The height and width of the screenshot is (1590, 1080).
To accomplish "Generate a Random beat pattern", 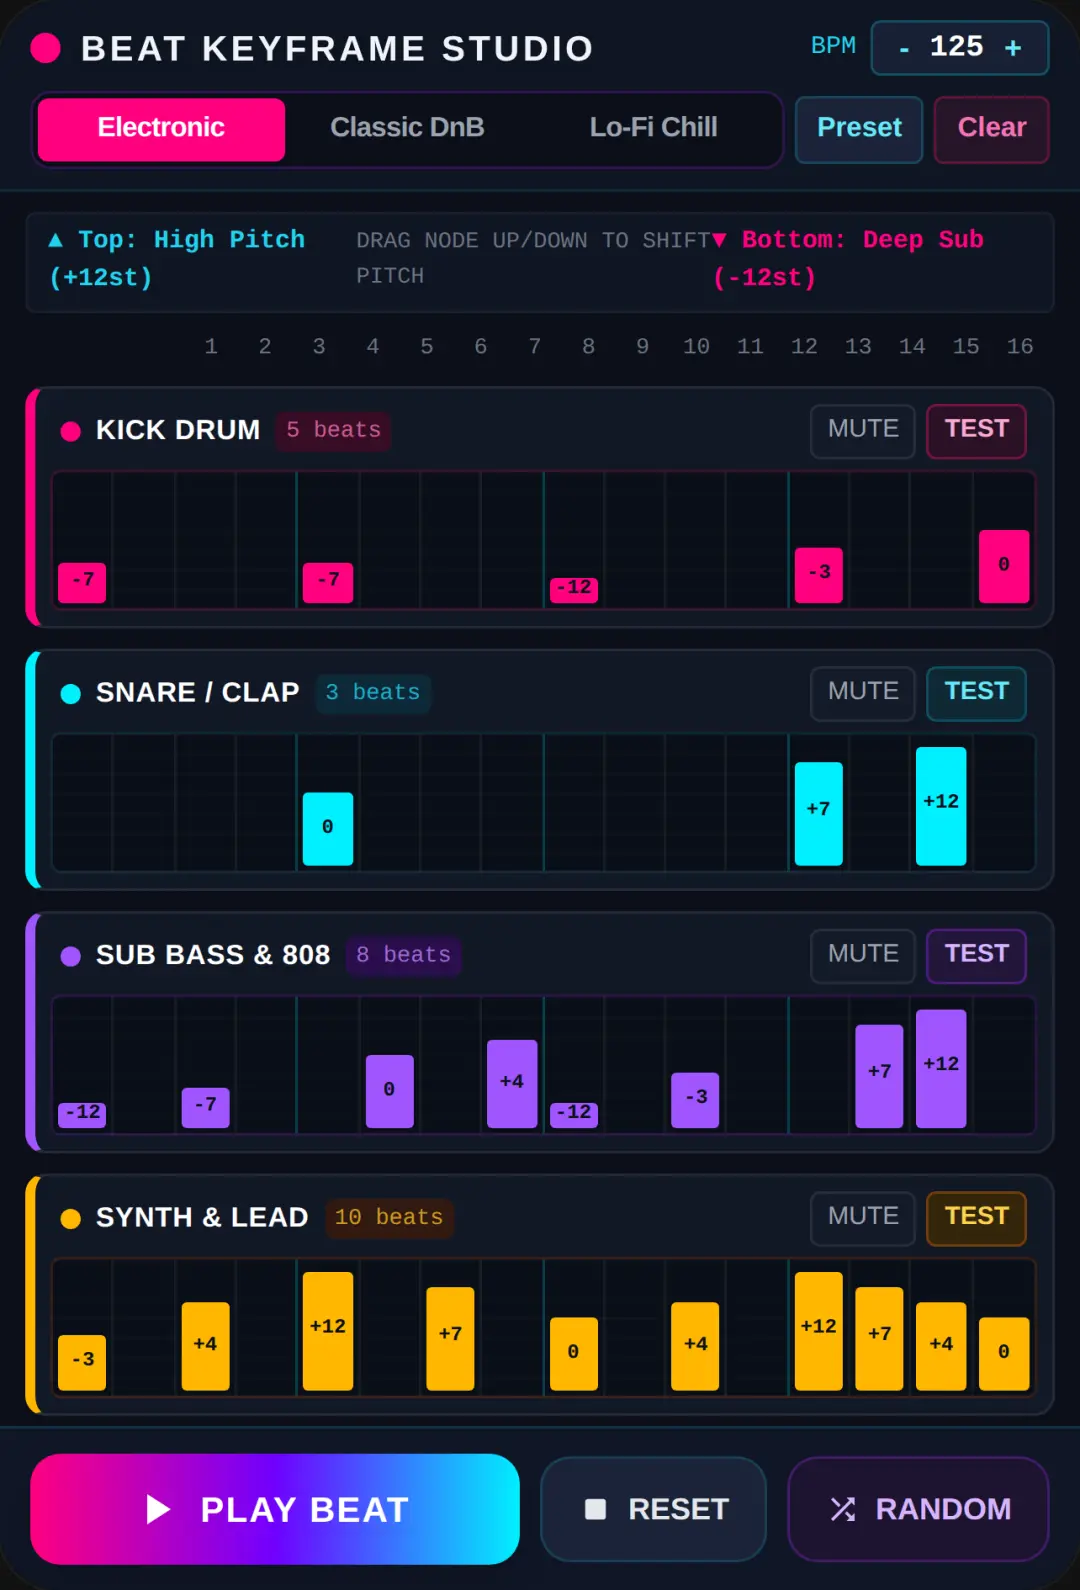I will pos(918,1509).
